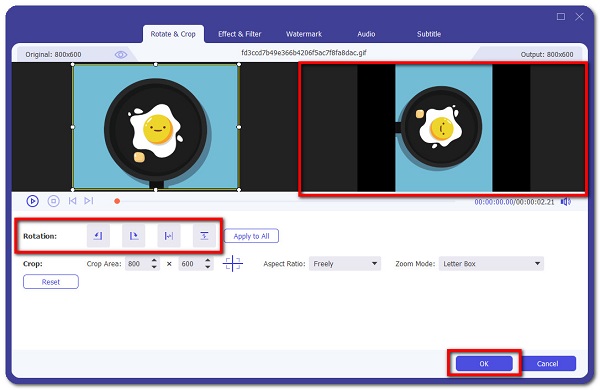
Task: Maximize the edit window
Action: (561, 16)
